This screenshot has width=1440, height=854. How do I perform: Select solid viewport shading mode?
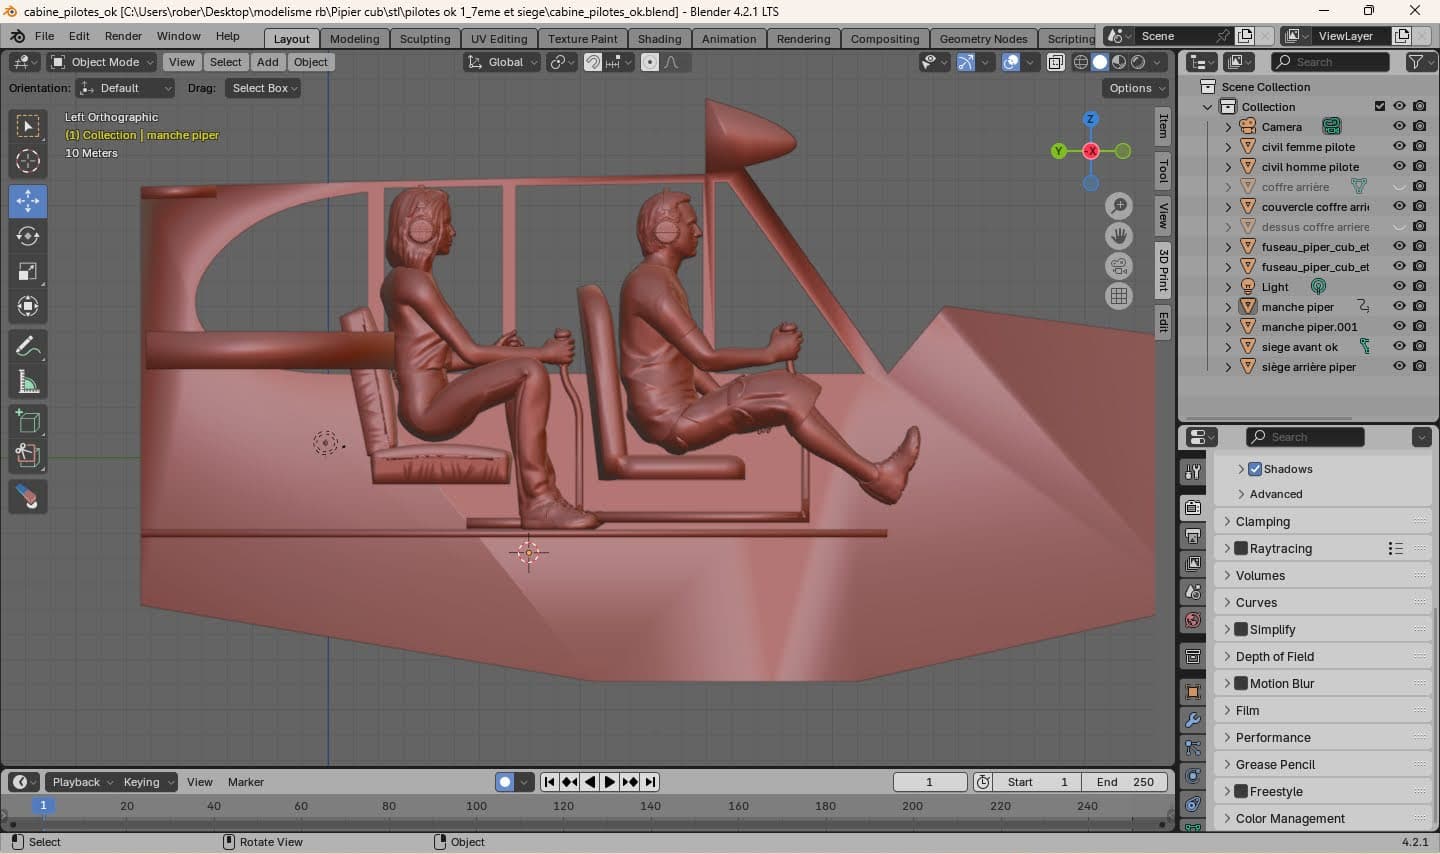pos(1100,62)
